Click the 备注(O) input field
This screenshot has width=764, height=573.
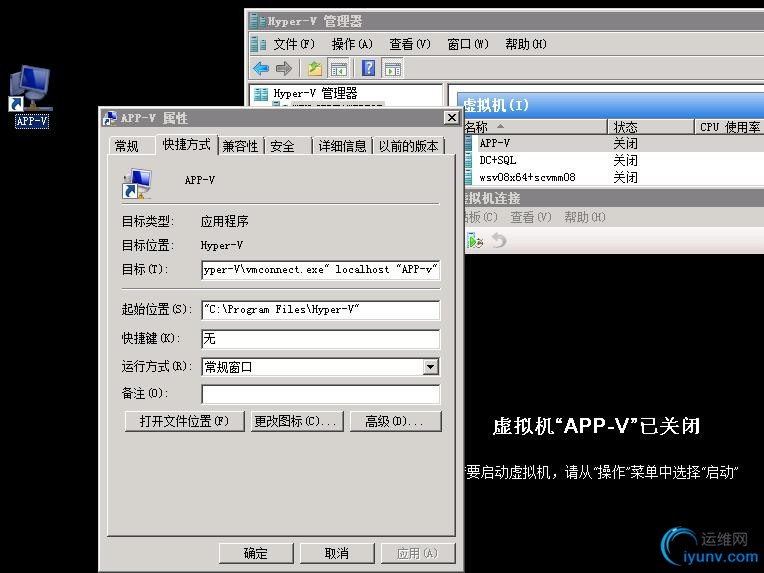[x=321, y=394]
